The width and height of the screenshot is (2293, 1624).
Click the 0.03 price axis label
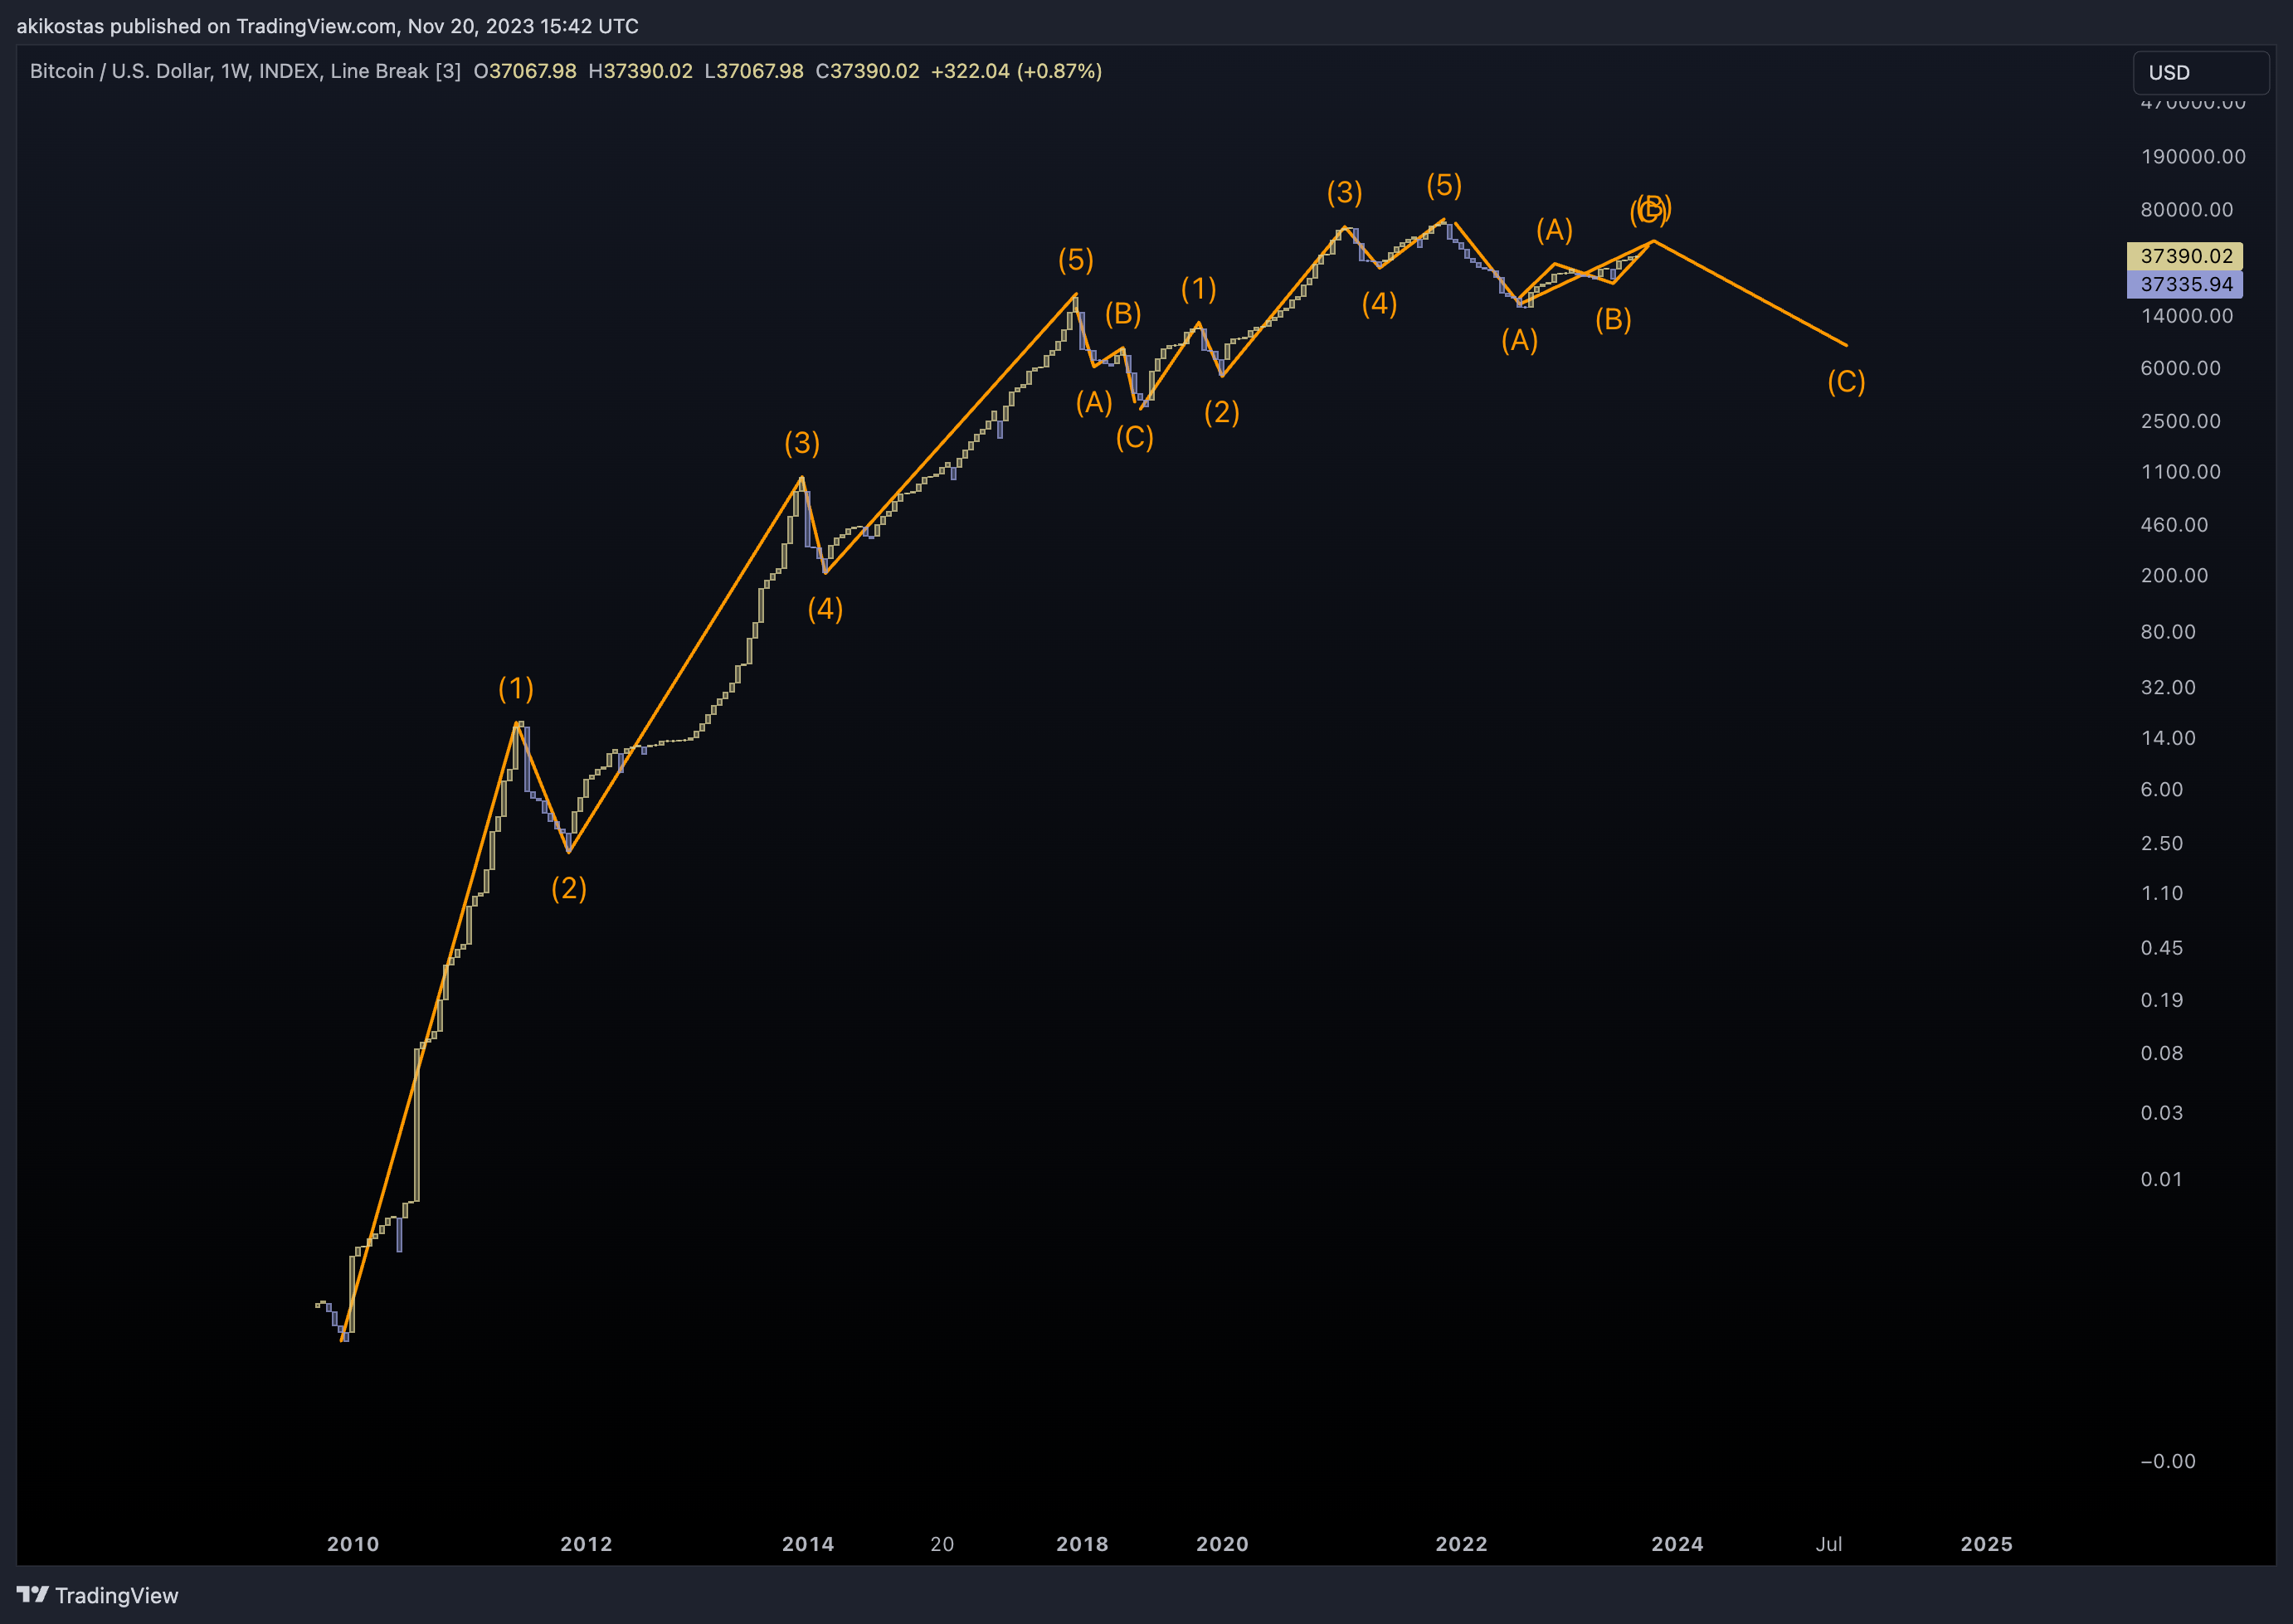[x=2162, y=1113]
